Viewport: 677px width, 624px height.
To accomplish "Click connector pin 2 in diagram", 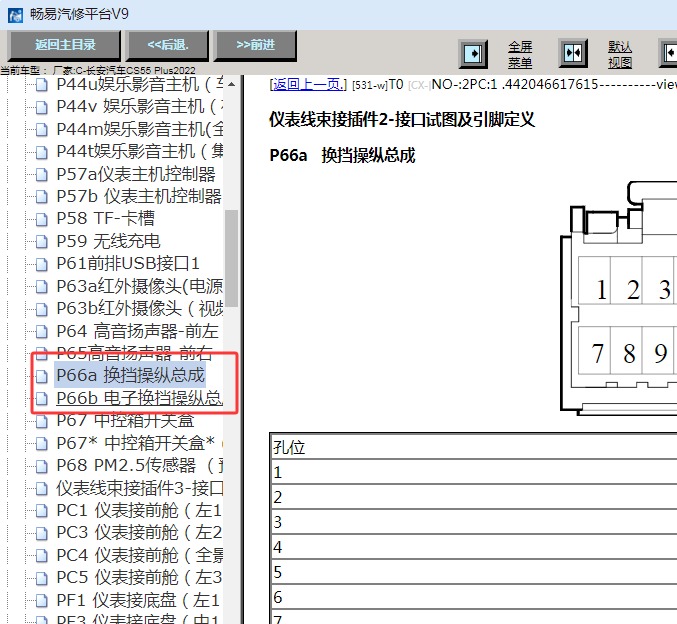I will point(626,281).
